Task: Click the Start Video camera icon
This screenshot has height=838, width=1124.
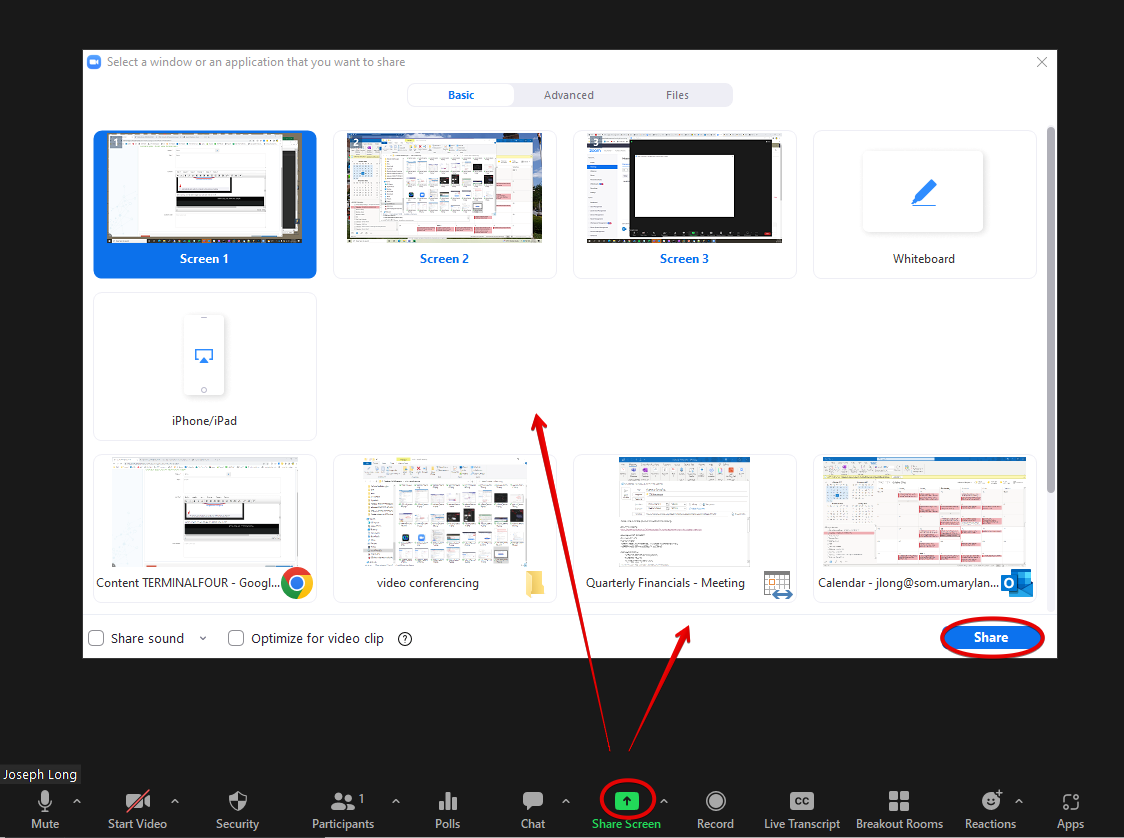Action: (x=137, y=801)
